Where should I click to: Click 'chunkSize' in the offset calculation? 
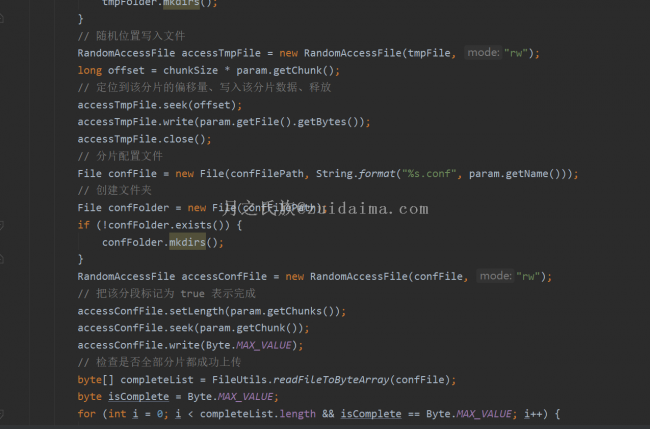pyautogui.click(x=190, y=70)
